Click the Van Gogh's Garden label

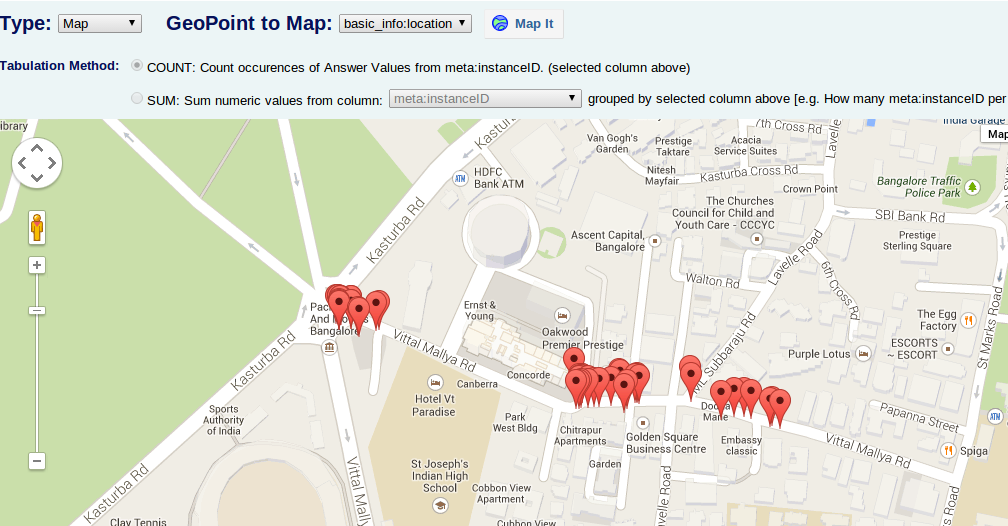[x=612, y=143]
